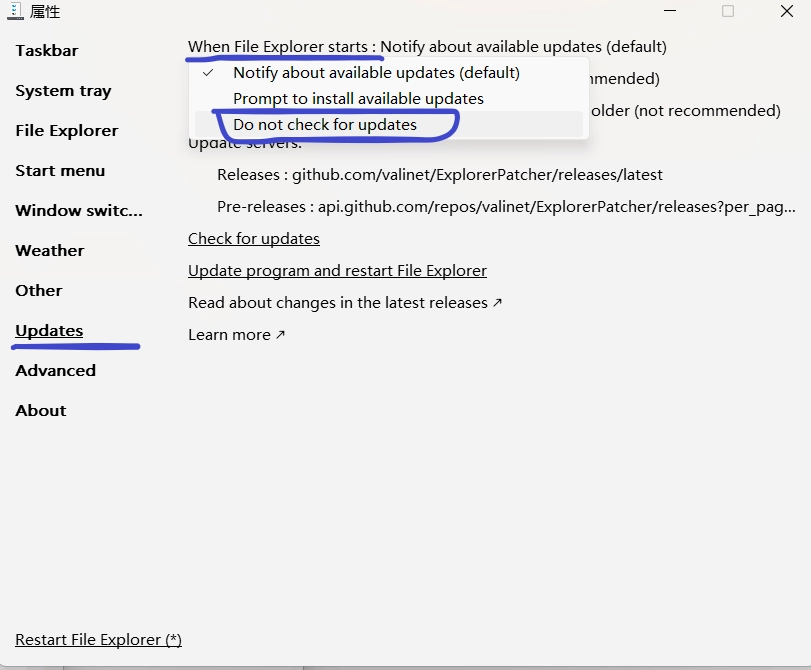
Task: Show the Other settings section
Action: tap(39, 291)
